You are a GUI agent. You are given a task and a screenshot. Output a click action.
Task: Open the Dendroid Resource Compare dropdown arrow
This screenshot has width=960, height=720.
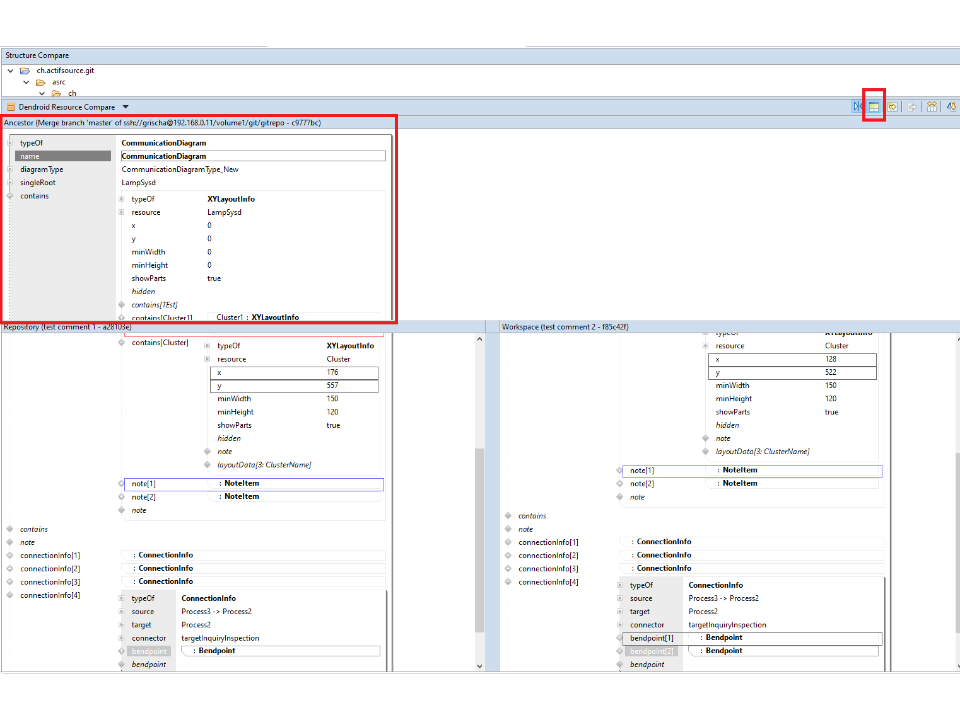click(x=126, y=107)
